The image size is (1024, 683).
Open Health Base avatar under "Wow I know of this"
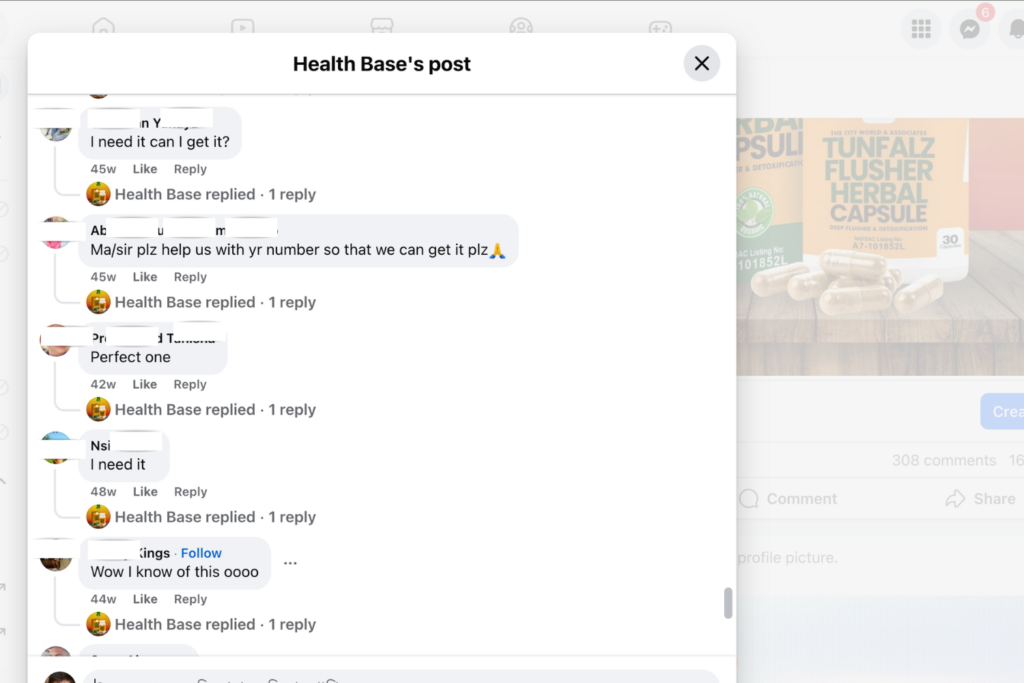pyautogui.click(x=98, y=624)
